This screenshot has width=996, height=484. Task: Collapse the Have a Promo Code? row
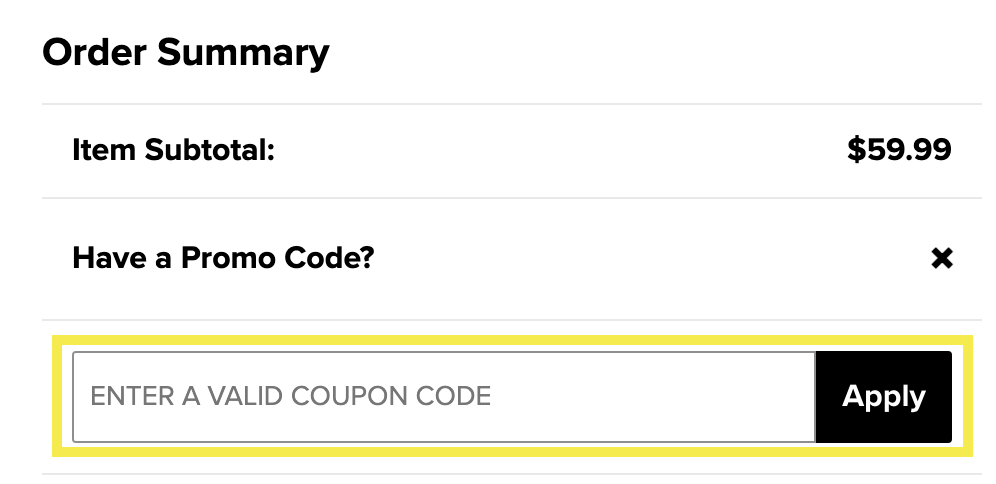(x=941, y=260)
